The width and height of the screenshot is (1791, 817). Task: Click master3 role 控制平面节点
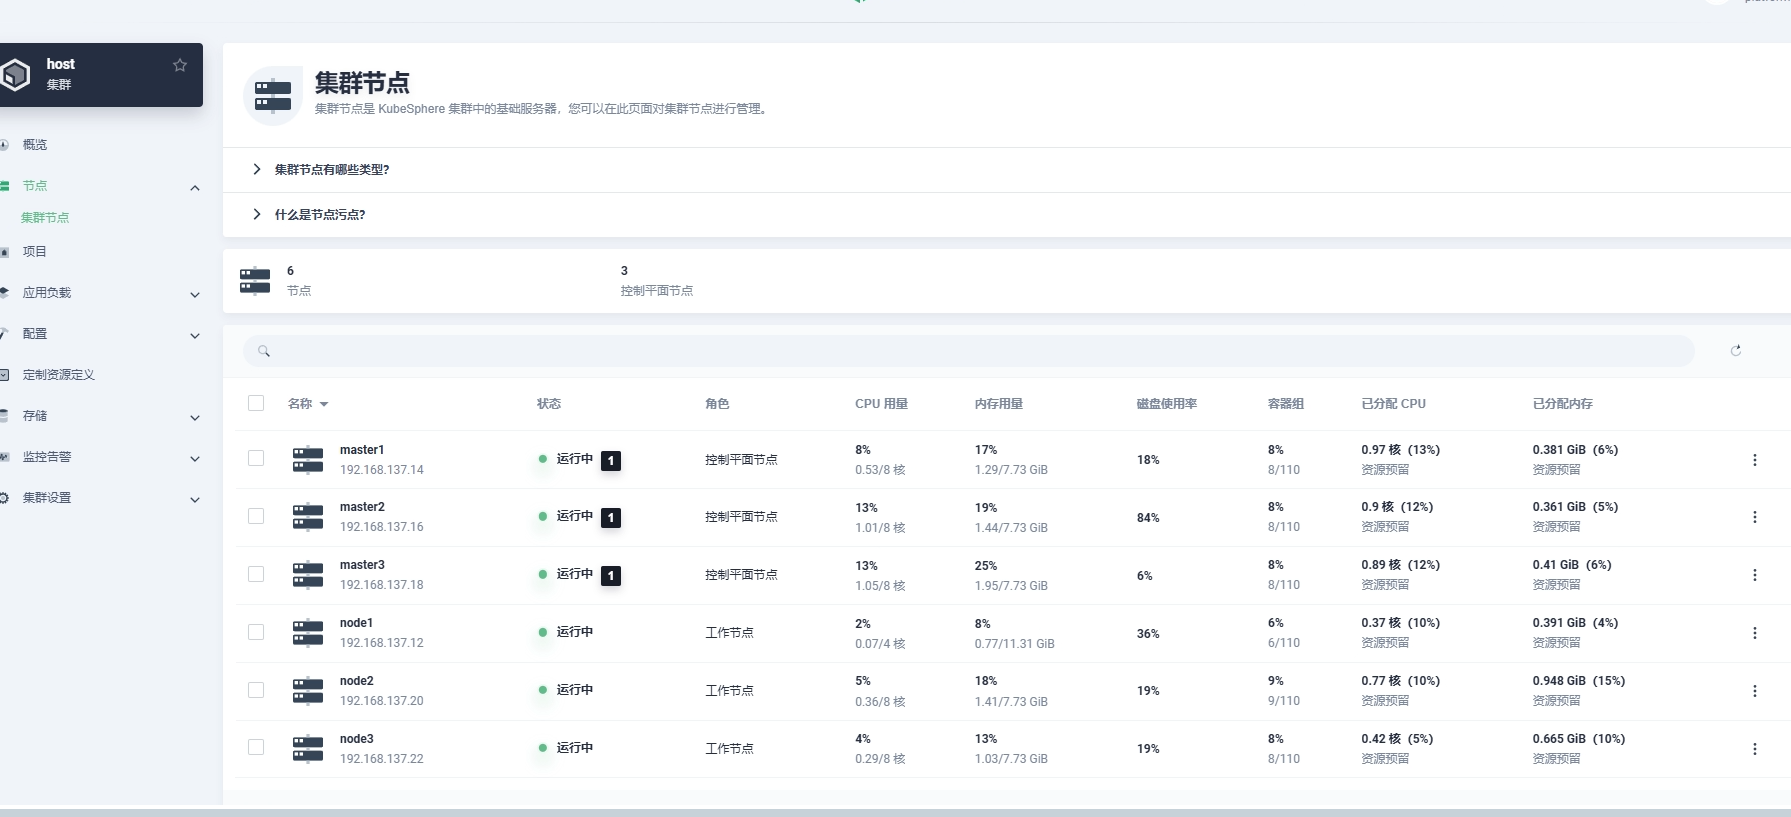[741, 575]
